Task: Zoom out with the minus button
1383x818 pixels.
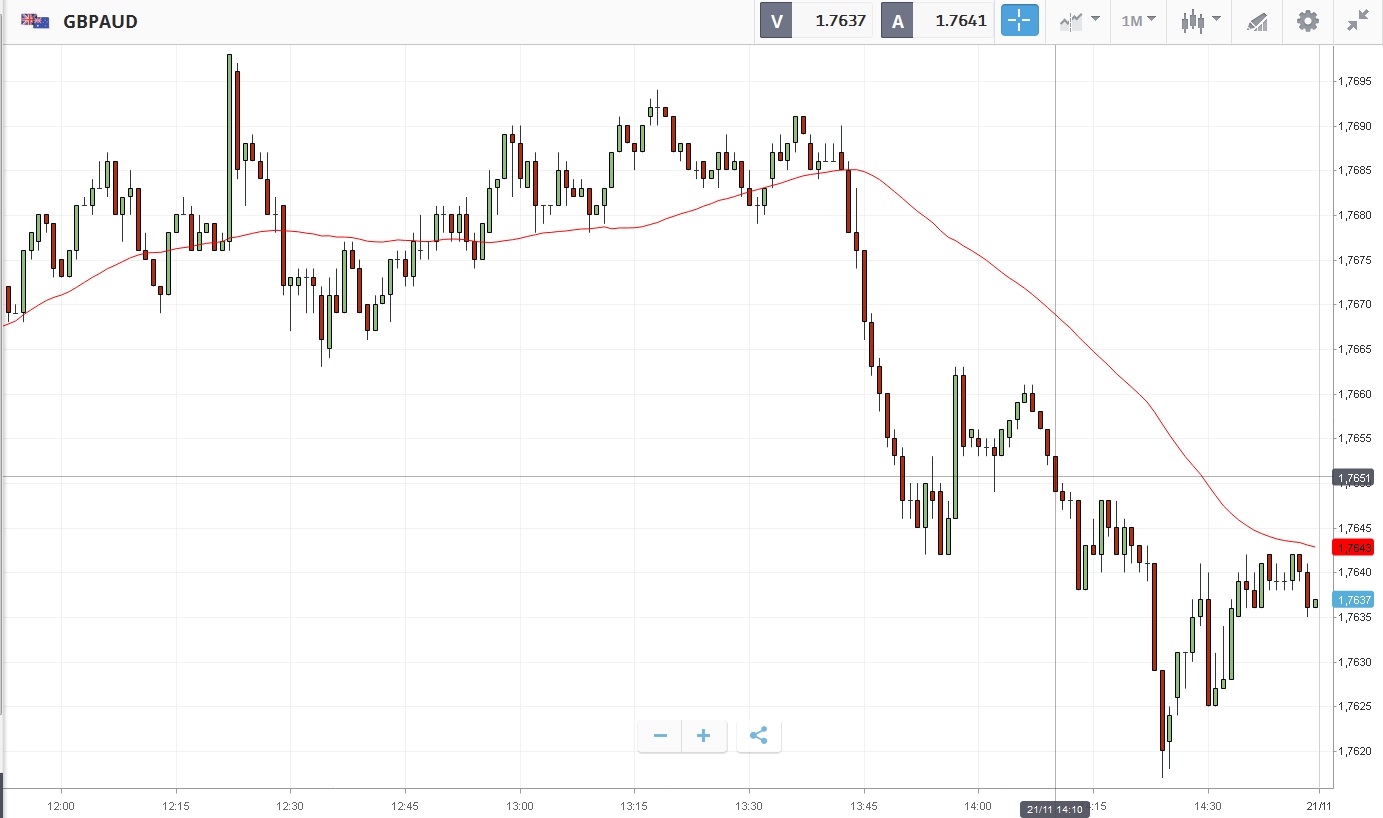Action: [660, 736]
